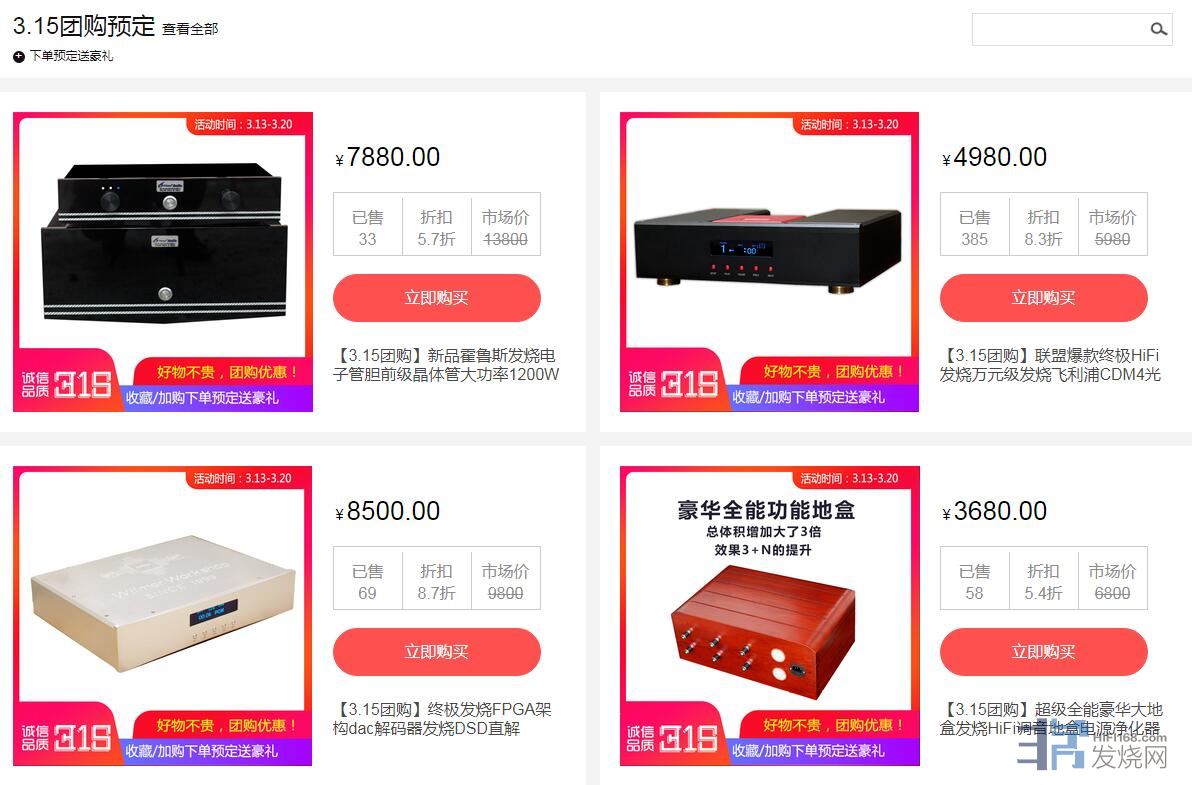The image size is (1192, 785).
Task: Open the 终极发烧FPGA架构dac product title
Action: (x=442, y=719)
